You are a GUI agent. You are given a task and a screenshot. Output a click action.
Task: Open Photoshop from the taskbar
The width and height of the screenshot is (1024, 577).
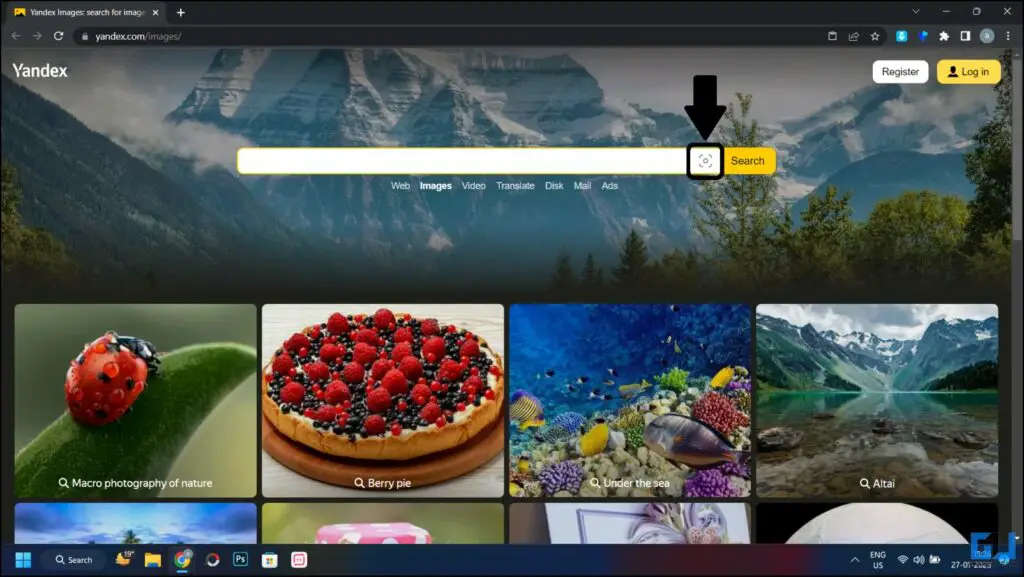click(240, 559)
